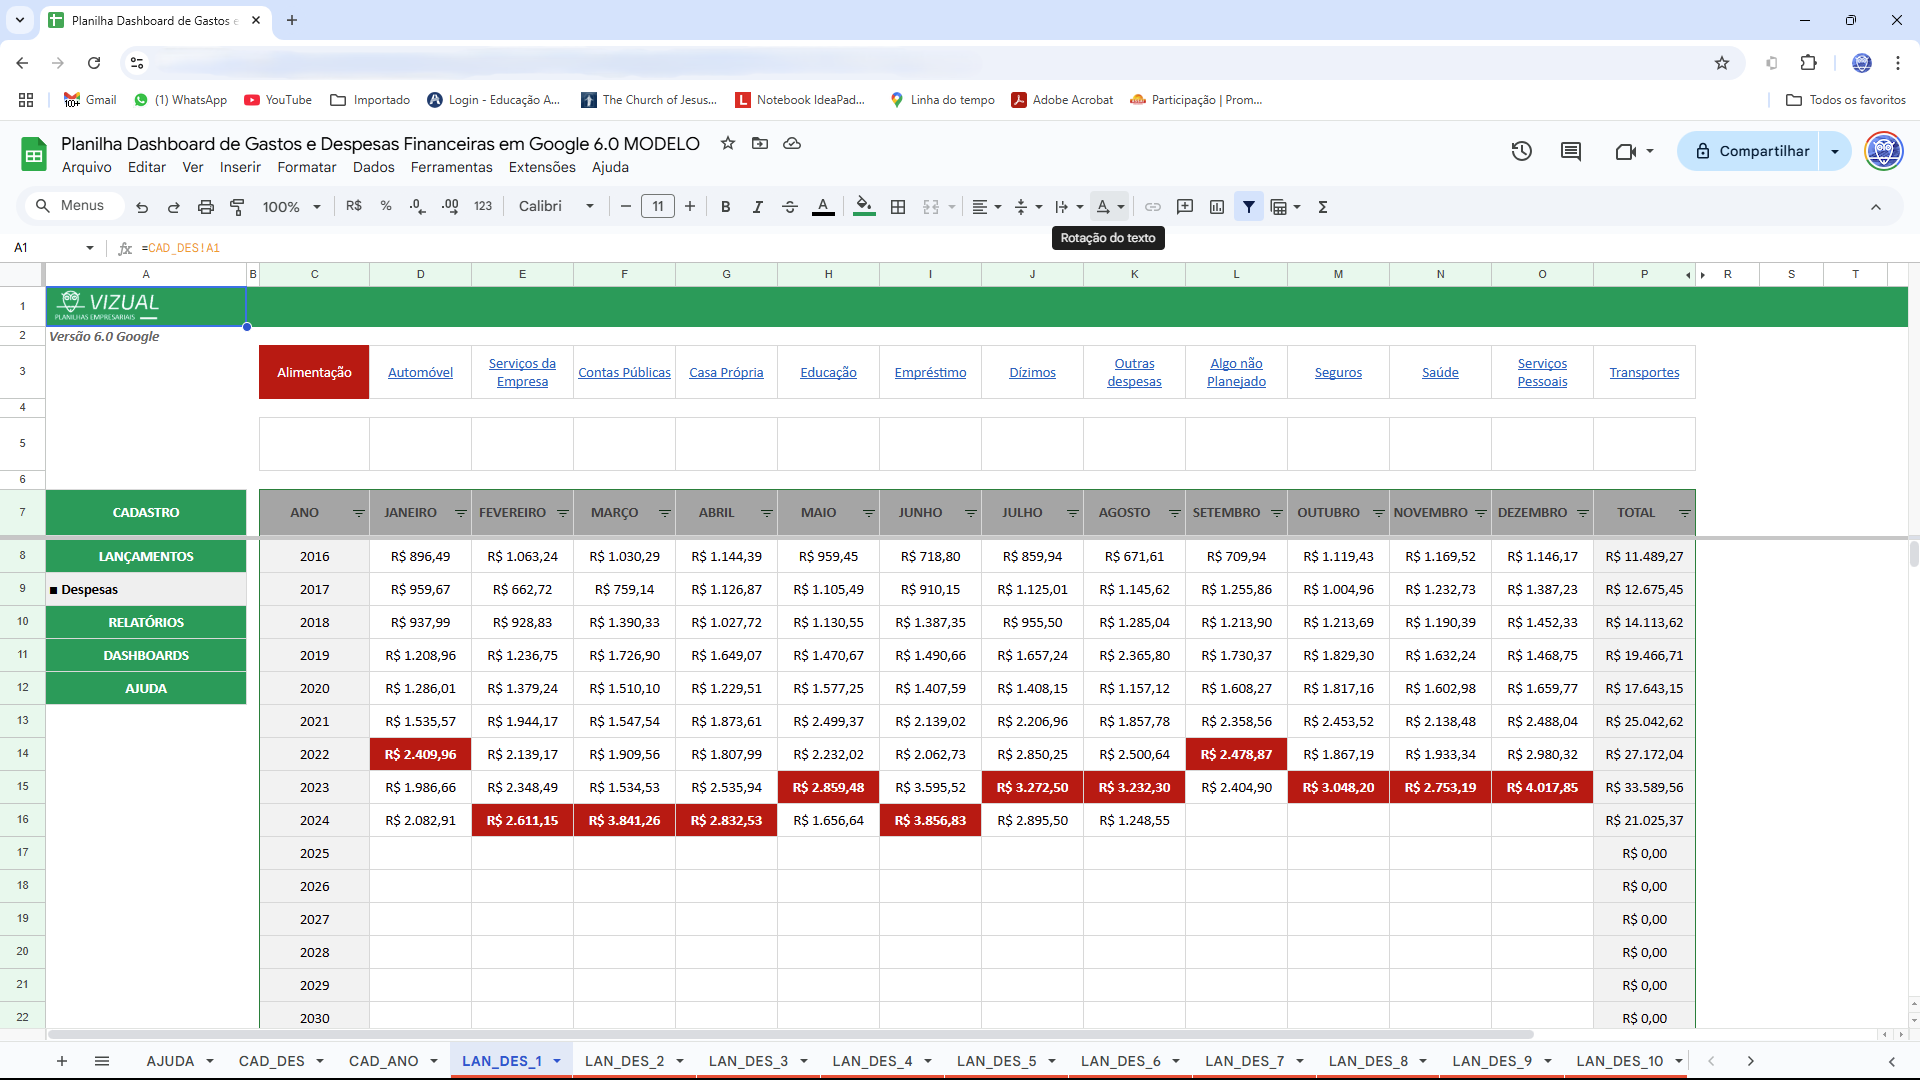Switch to the LAN_DES_3 sheet tab

click(748, 1061)
